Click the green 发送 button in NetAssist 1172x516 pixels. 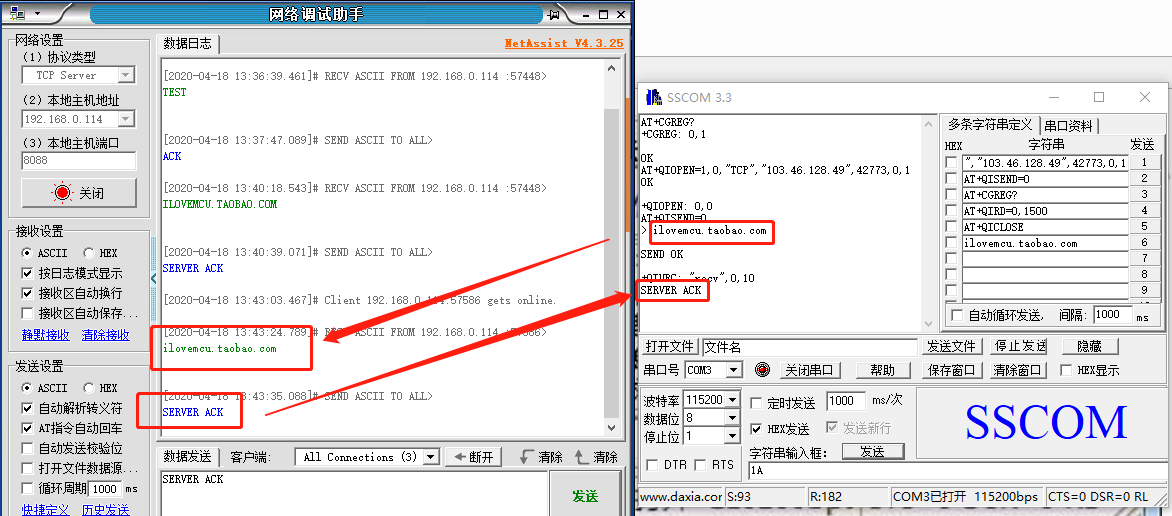pyautogui.click(x=585, y=496)
